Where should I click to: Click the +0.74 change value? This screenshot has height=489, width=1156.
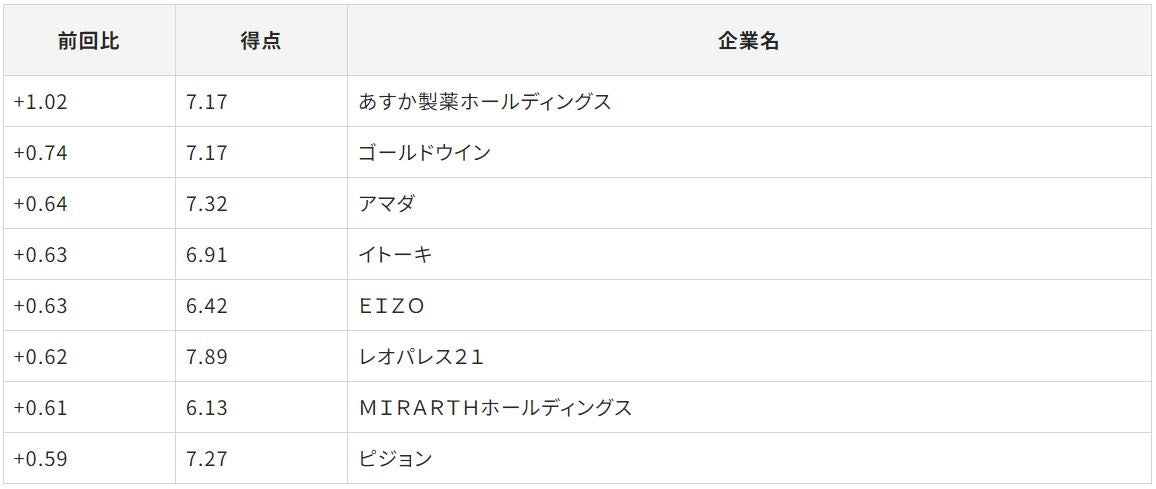40,153
